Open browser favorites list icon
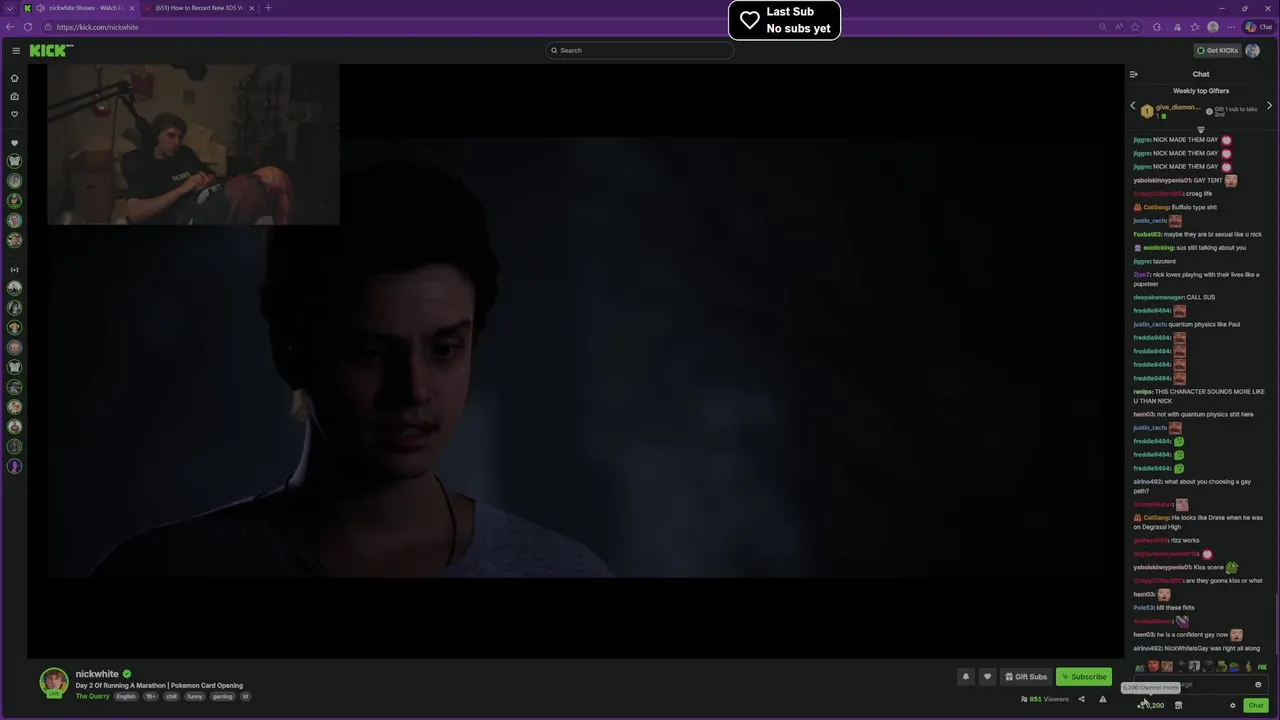This screenshot has width=1280, height=720. (1195, 27)
